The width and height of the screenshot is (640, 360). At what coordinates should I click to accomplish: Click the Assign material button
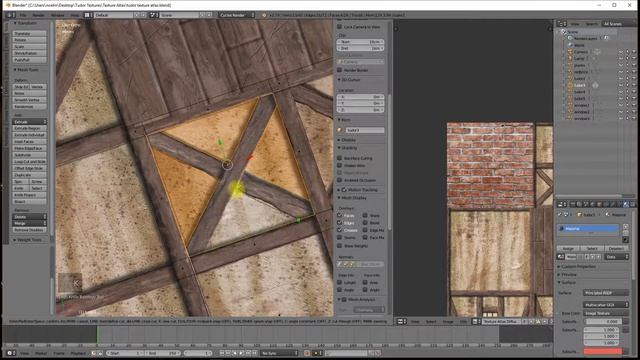(x=568, y=248)
